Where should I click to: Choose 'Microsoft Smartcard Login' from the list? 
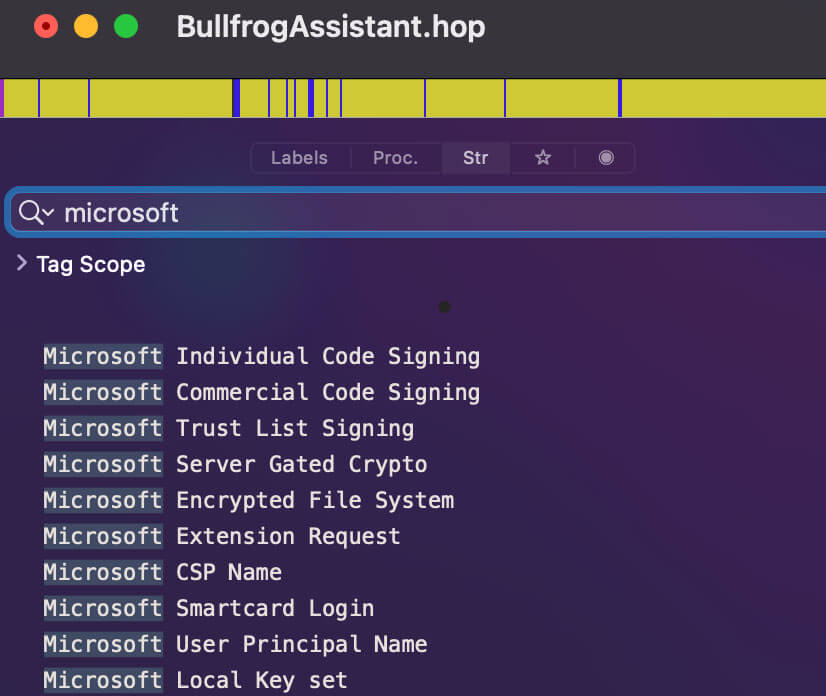tap(208, 608)
